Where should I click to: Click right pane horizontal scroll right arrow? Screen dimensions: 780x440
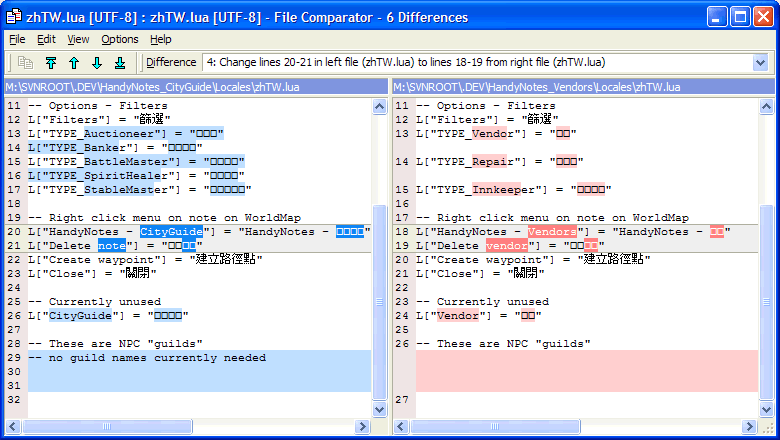(x=749, y=426)
